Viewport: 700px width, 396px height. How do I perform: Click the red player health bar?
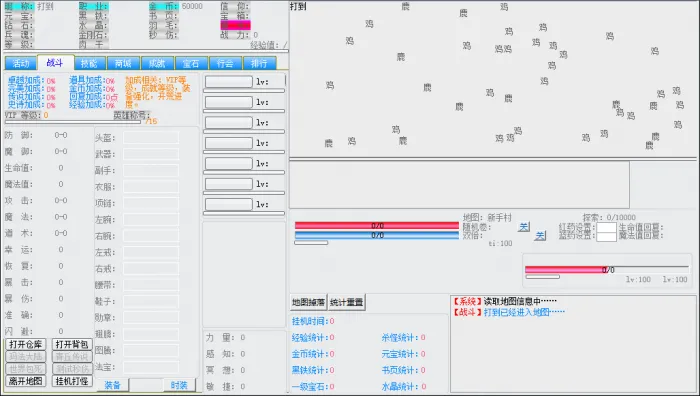coord(377,225)
